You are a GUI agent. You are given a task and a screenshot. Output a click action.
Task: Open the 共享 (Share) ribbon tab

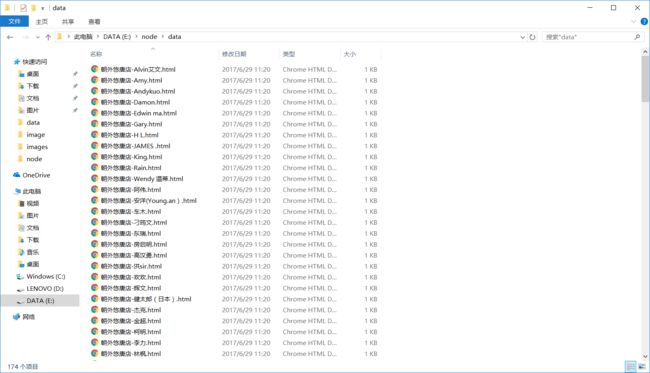[x=68, y=22]
